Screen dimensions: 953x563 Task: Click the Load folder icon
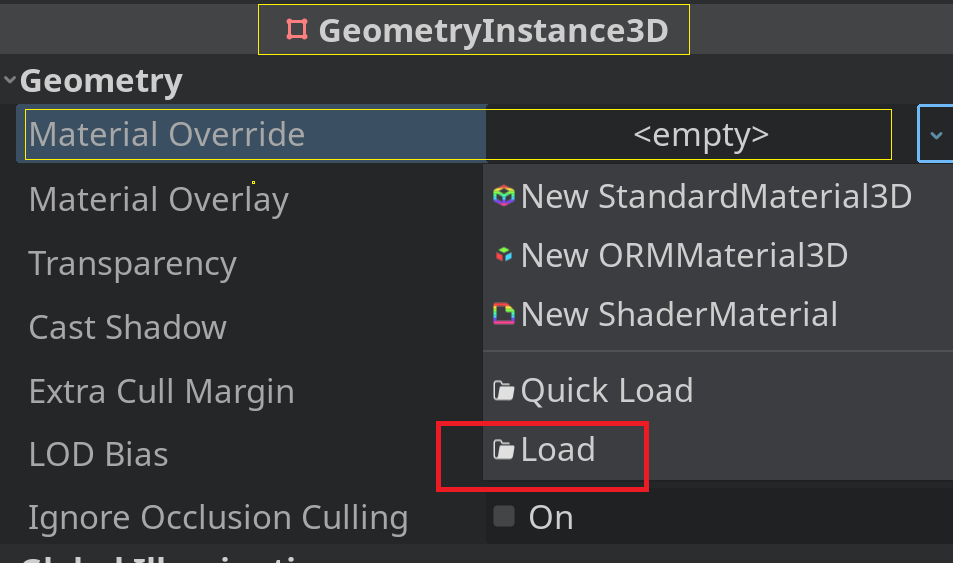pos(504,450)
